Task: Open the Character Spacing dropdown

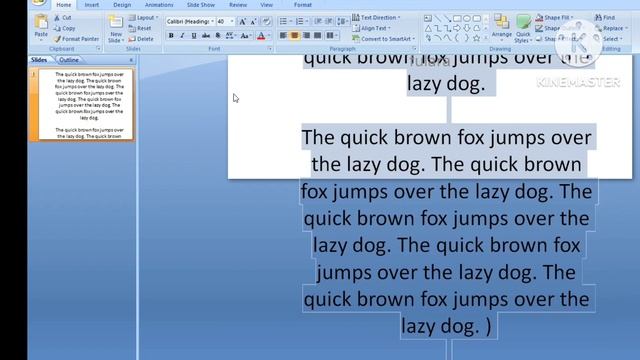Action: 231,36
